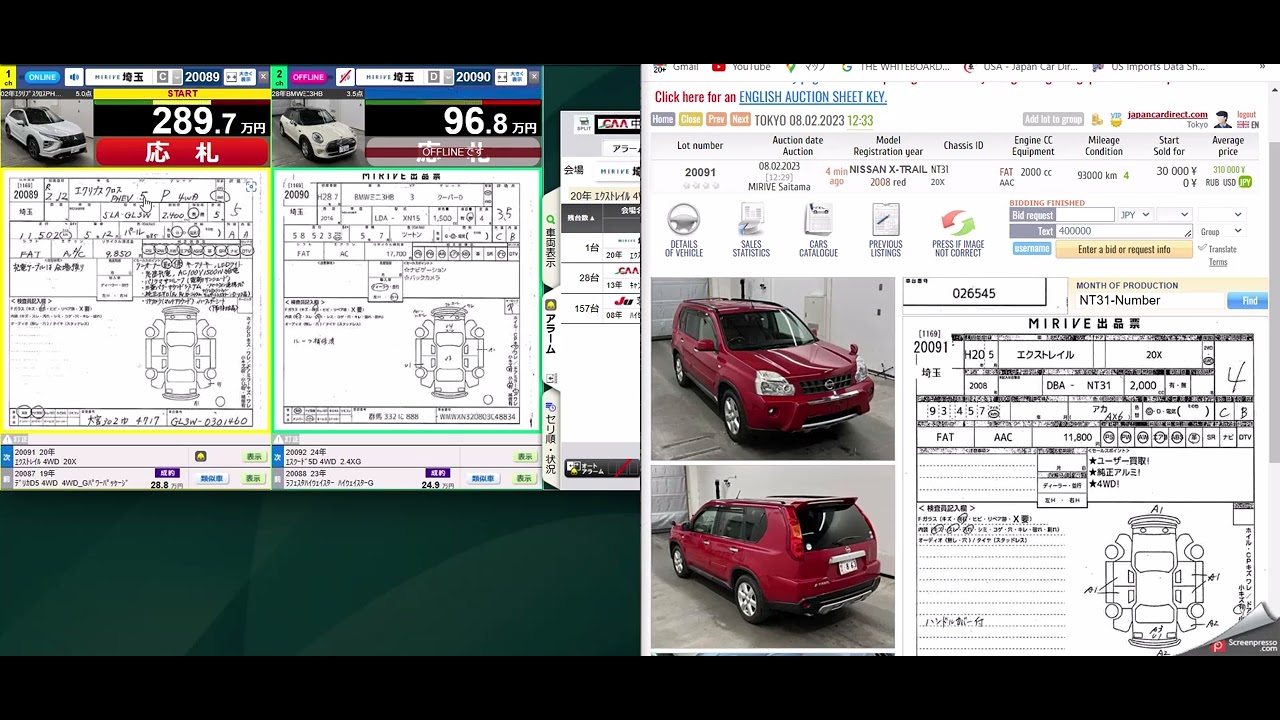Click 類似車 for lot 20087
This screenshot has height=720, width=1280.
[212, 478]
